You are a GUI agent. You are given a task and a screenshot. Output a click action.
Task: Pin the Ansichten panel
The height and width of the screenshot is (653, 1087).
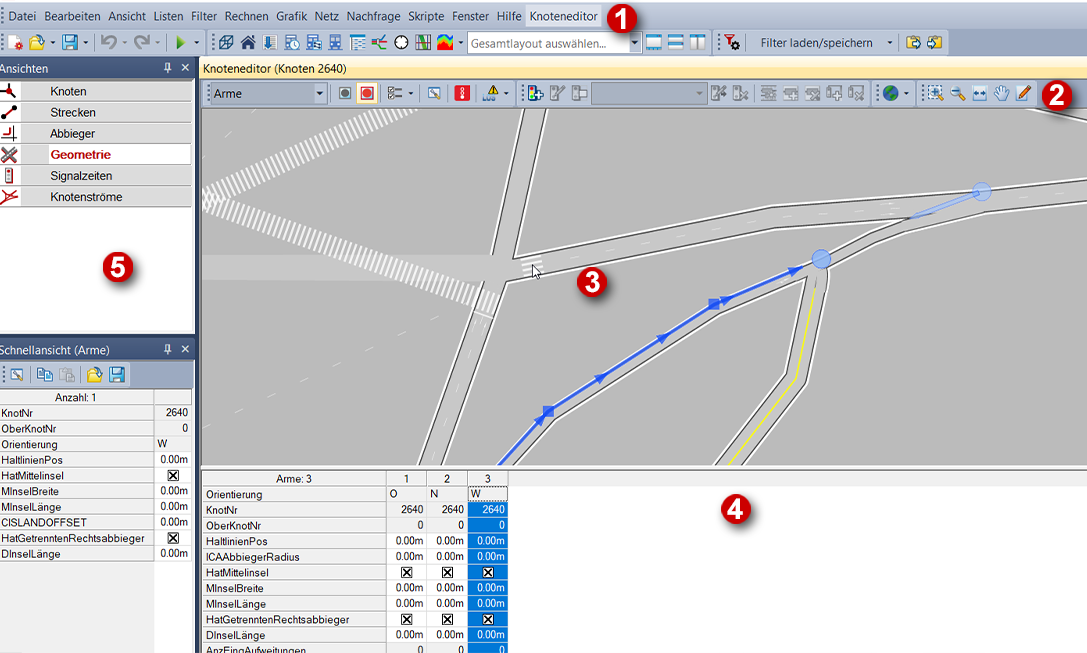tap(167, 68)
